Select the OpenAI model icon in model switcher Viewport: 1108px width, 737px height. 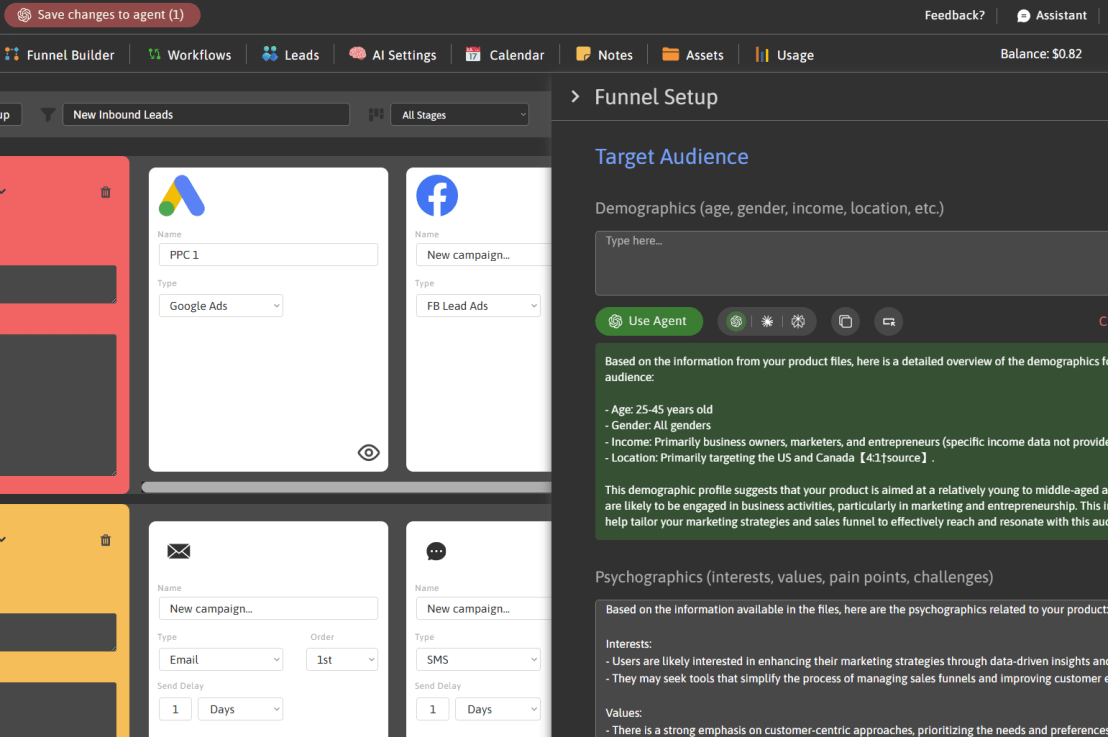pyautogui.click(x=737, y=321)
